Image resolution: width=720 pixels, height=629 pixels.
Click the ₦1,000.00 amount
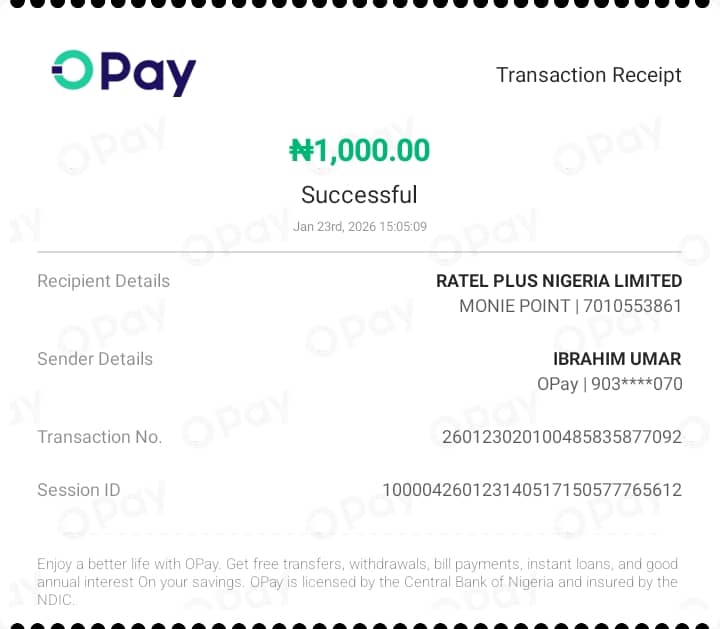click(359, 151)
